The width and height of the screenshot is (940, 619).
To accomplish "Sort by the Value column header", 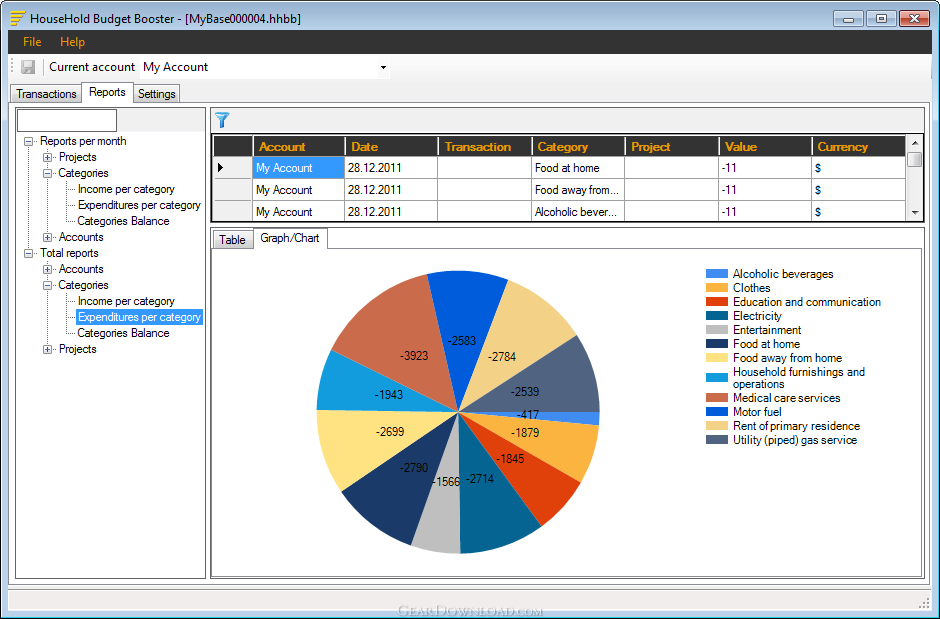I will pyautogui.click(x=765, y=147).
